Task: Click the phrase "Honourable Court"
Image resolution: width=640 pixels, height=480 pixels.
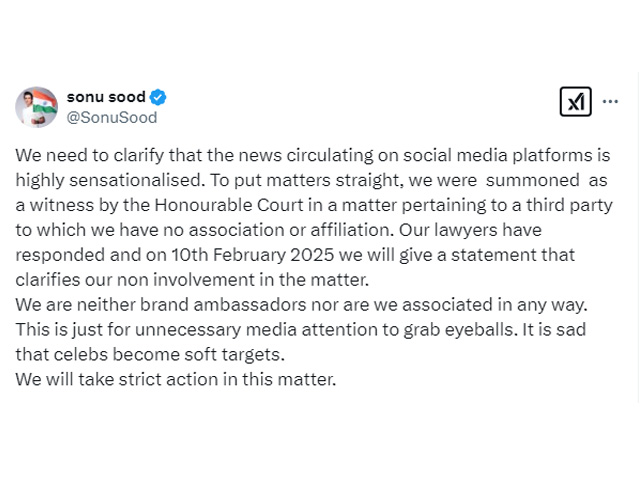Action: coord(229,205)
